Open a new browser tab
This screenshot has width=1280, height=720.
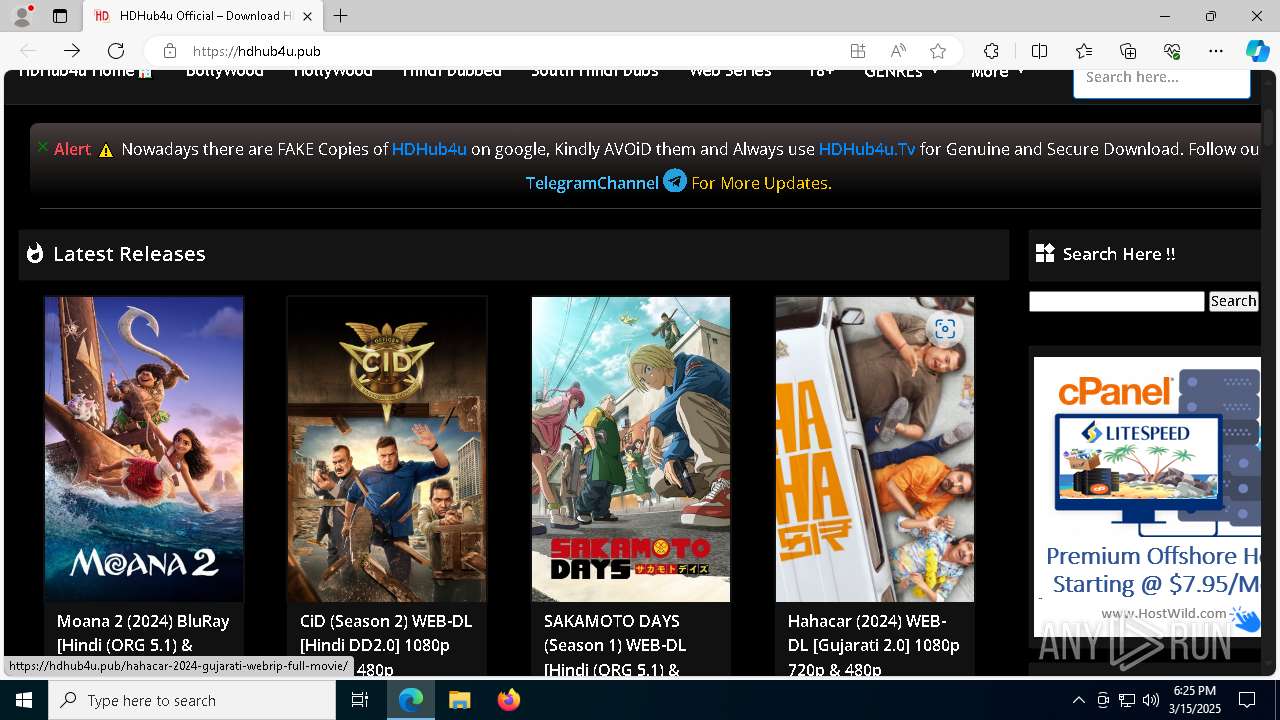pos(341,16)
